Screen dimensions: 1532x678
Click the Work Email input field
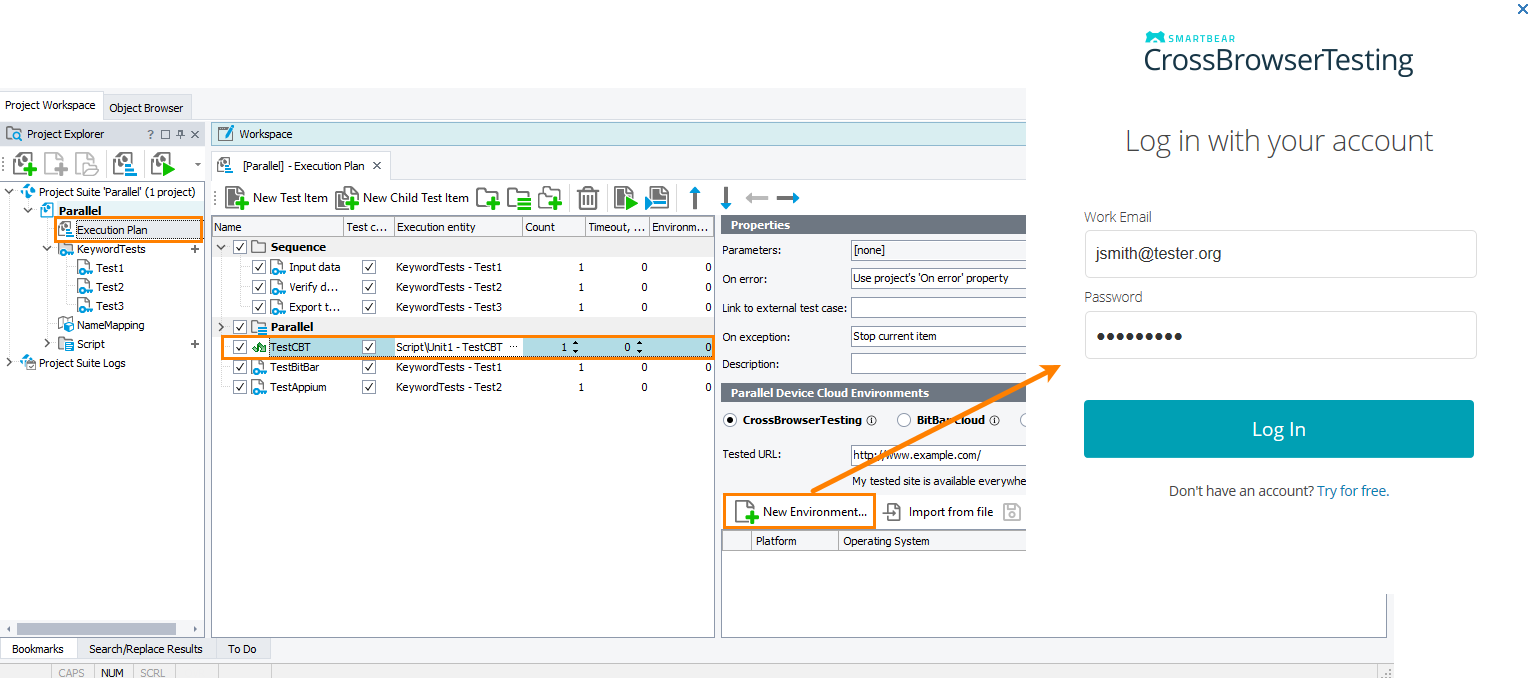pos(1280,254)
